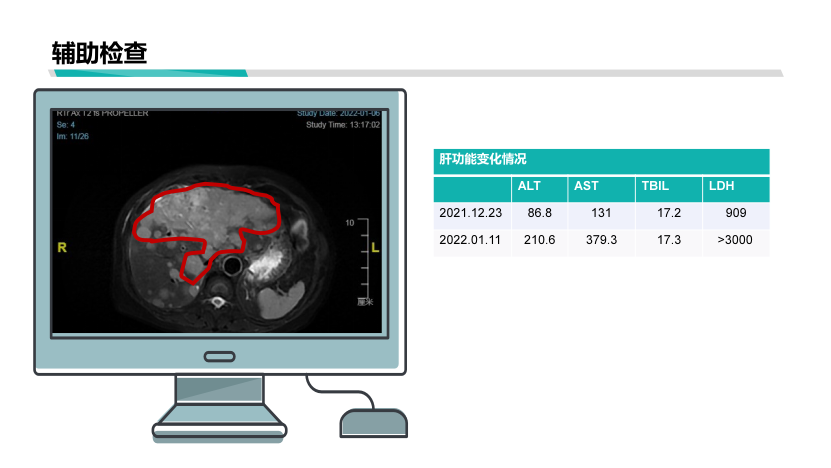The width and height of the screenshot is (831, 468).
Task: Click the ALT column header
Action: point(539,189)
